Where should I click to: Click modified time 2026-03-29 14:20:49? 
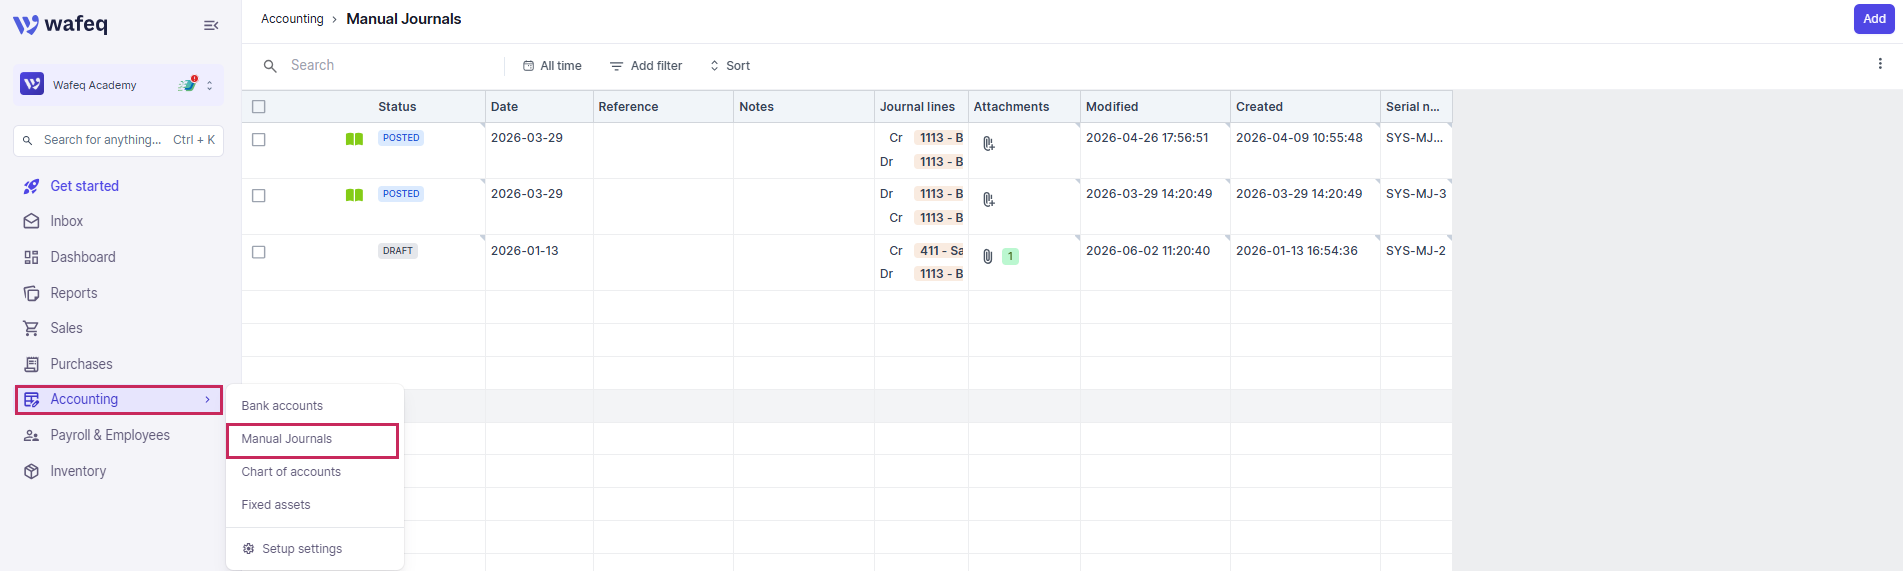coord(1149,194)
